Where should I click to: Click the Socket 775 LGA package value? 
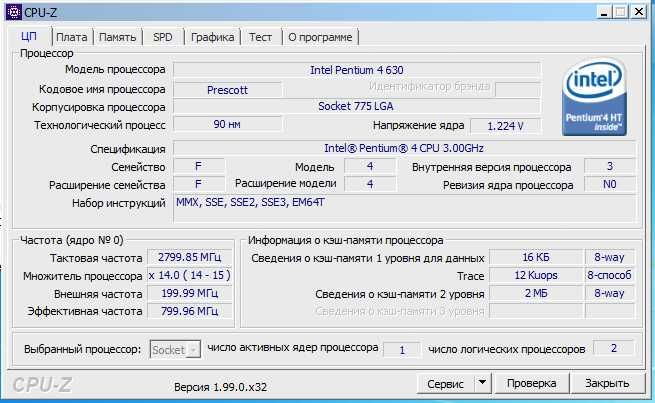coord(357,106)
